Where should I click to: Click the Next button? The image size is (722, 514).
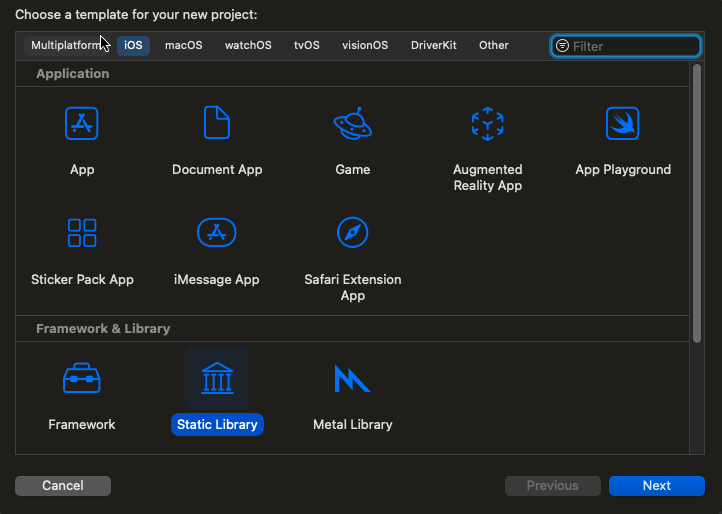(657, 486)
